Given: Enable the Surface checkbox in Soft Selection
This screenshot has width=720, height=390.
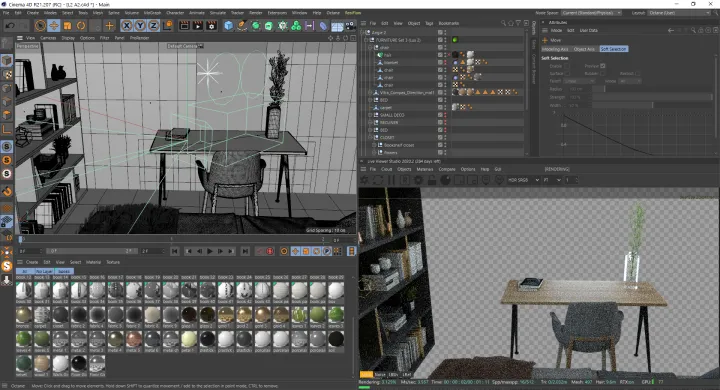Looking at the screenshot, I should click(x=567, y=73).
